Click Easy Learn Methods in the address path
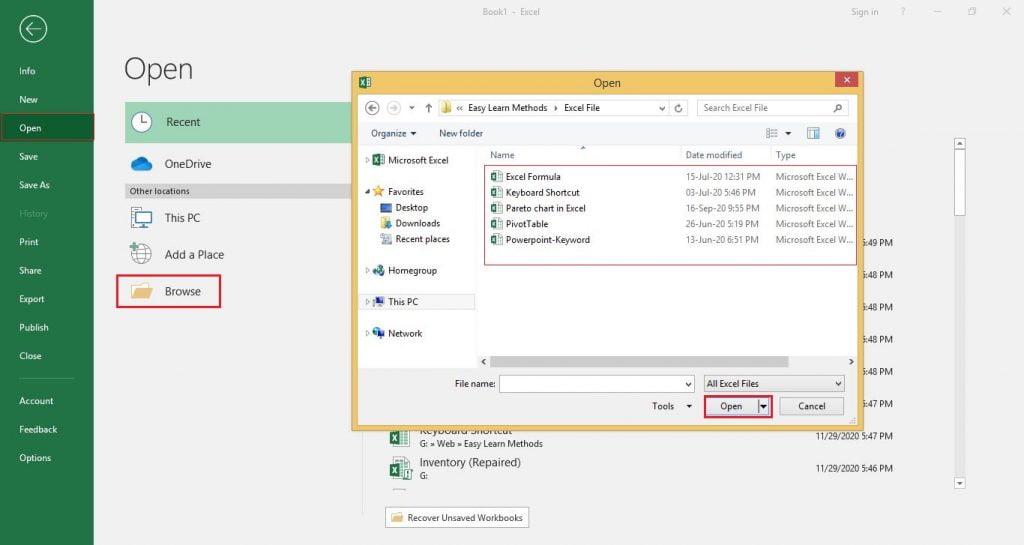 (507, 108)
